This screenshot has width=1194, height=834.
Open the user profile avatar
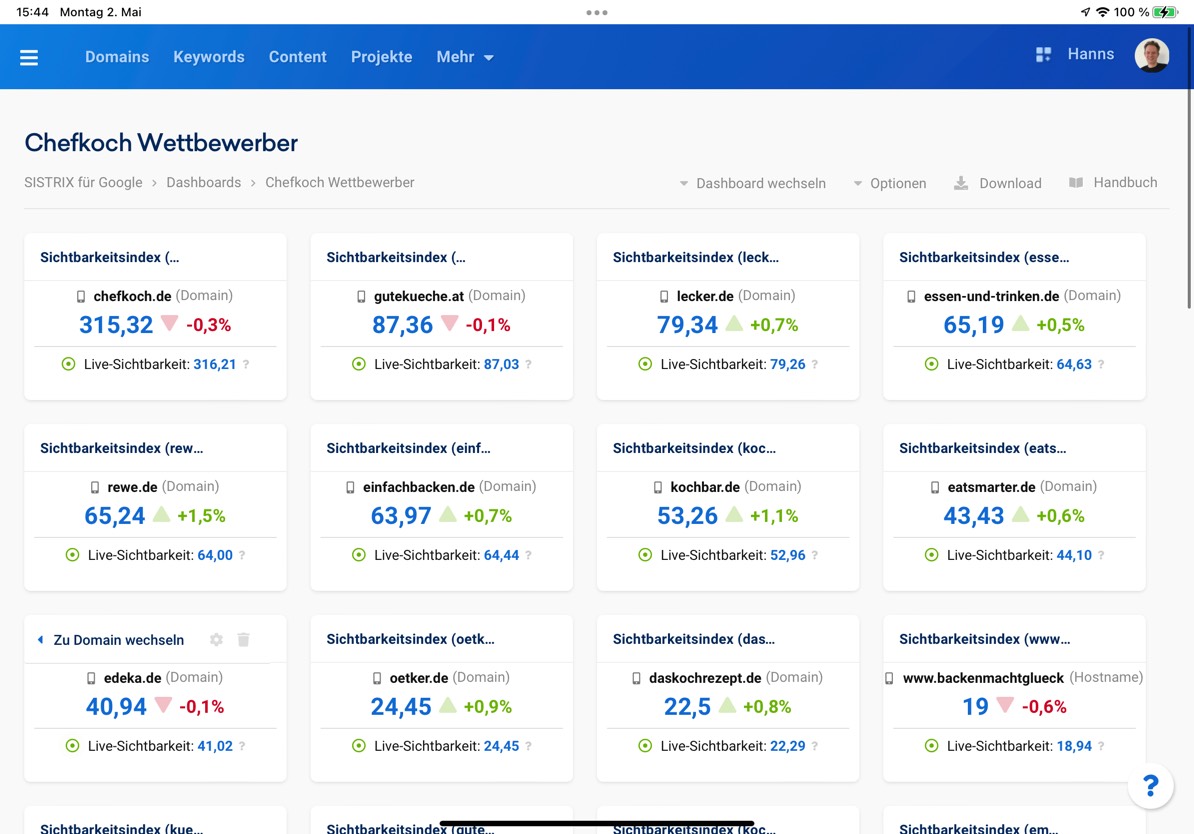coord(1151,56)
